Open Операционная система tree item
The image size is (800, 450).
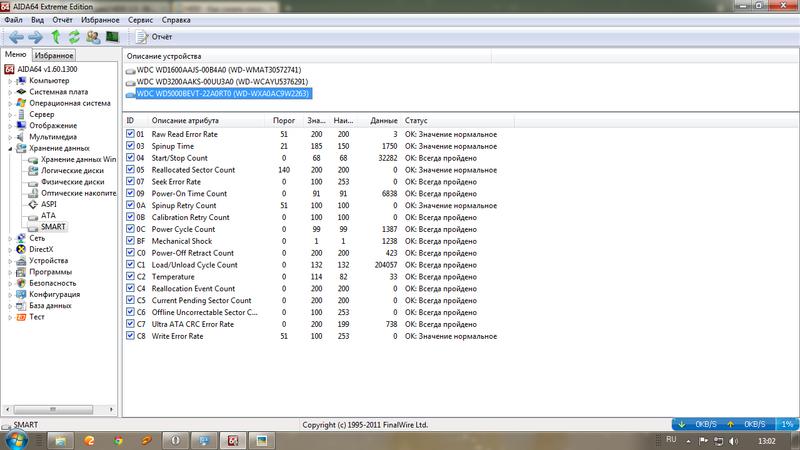(69, 103)
